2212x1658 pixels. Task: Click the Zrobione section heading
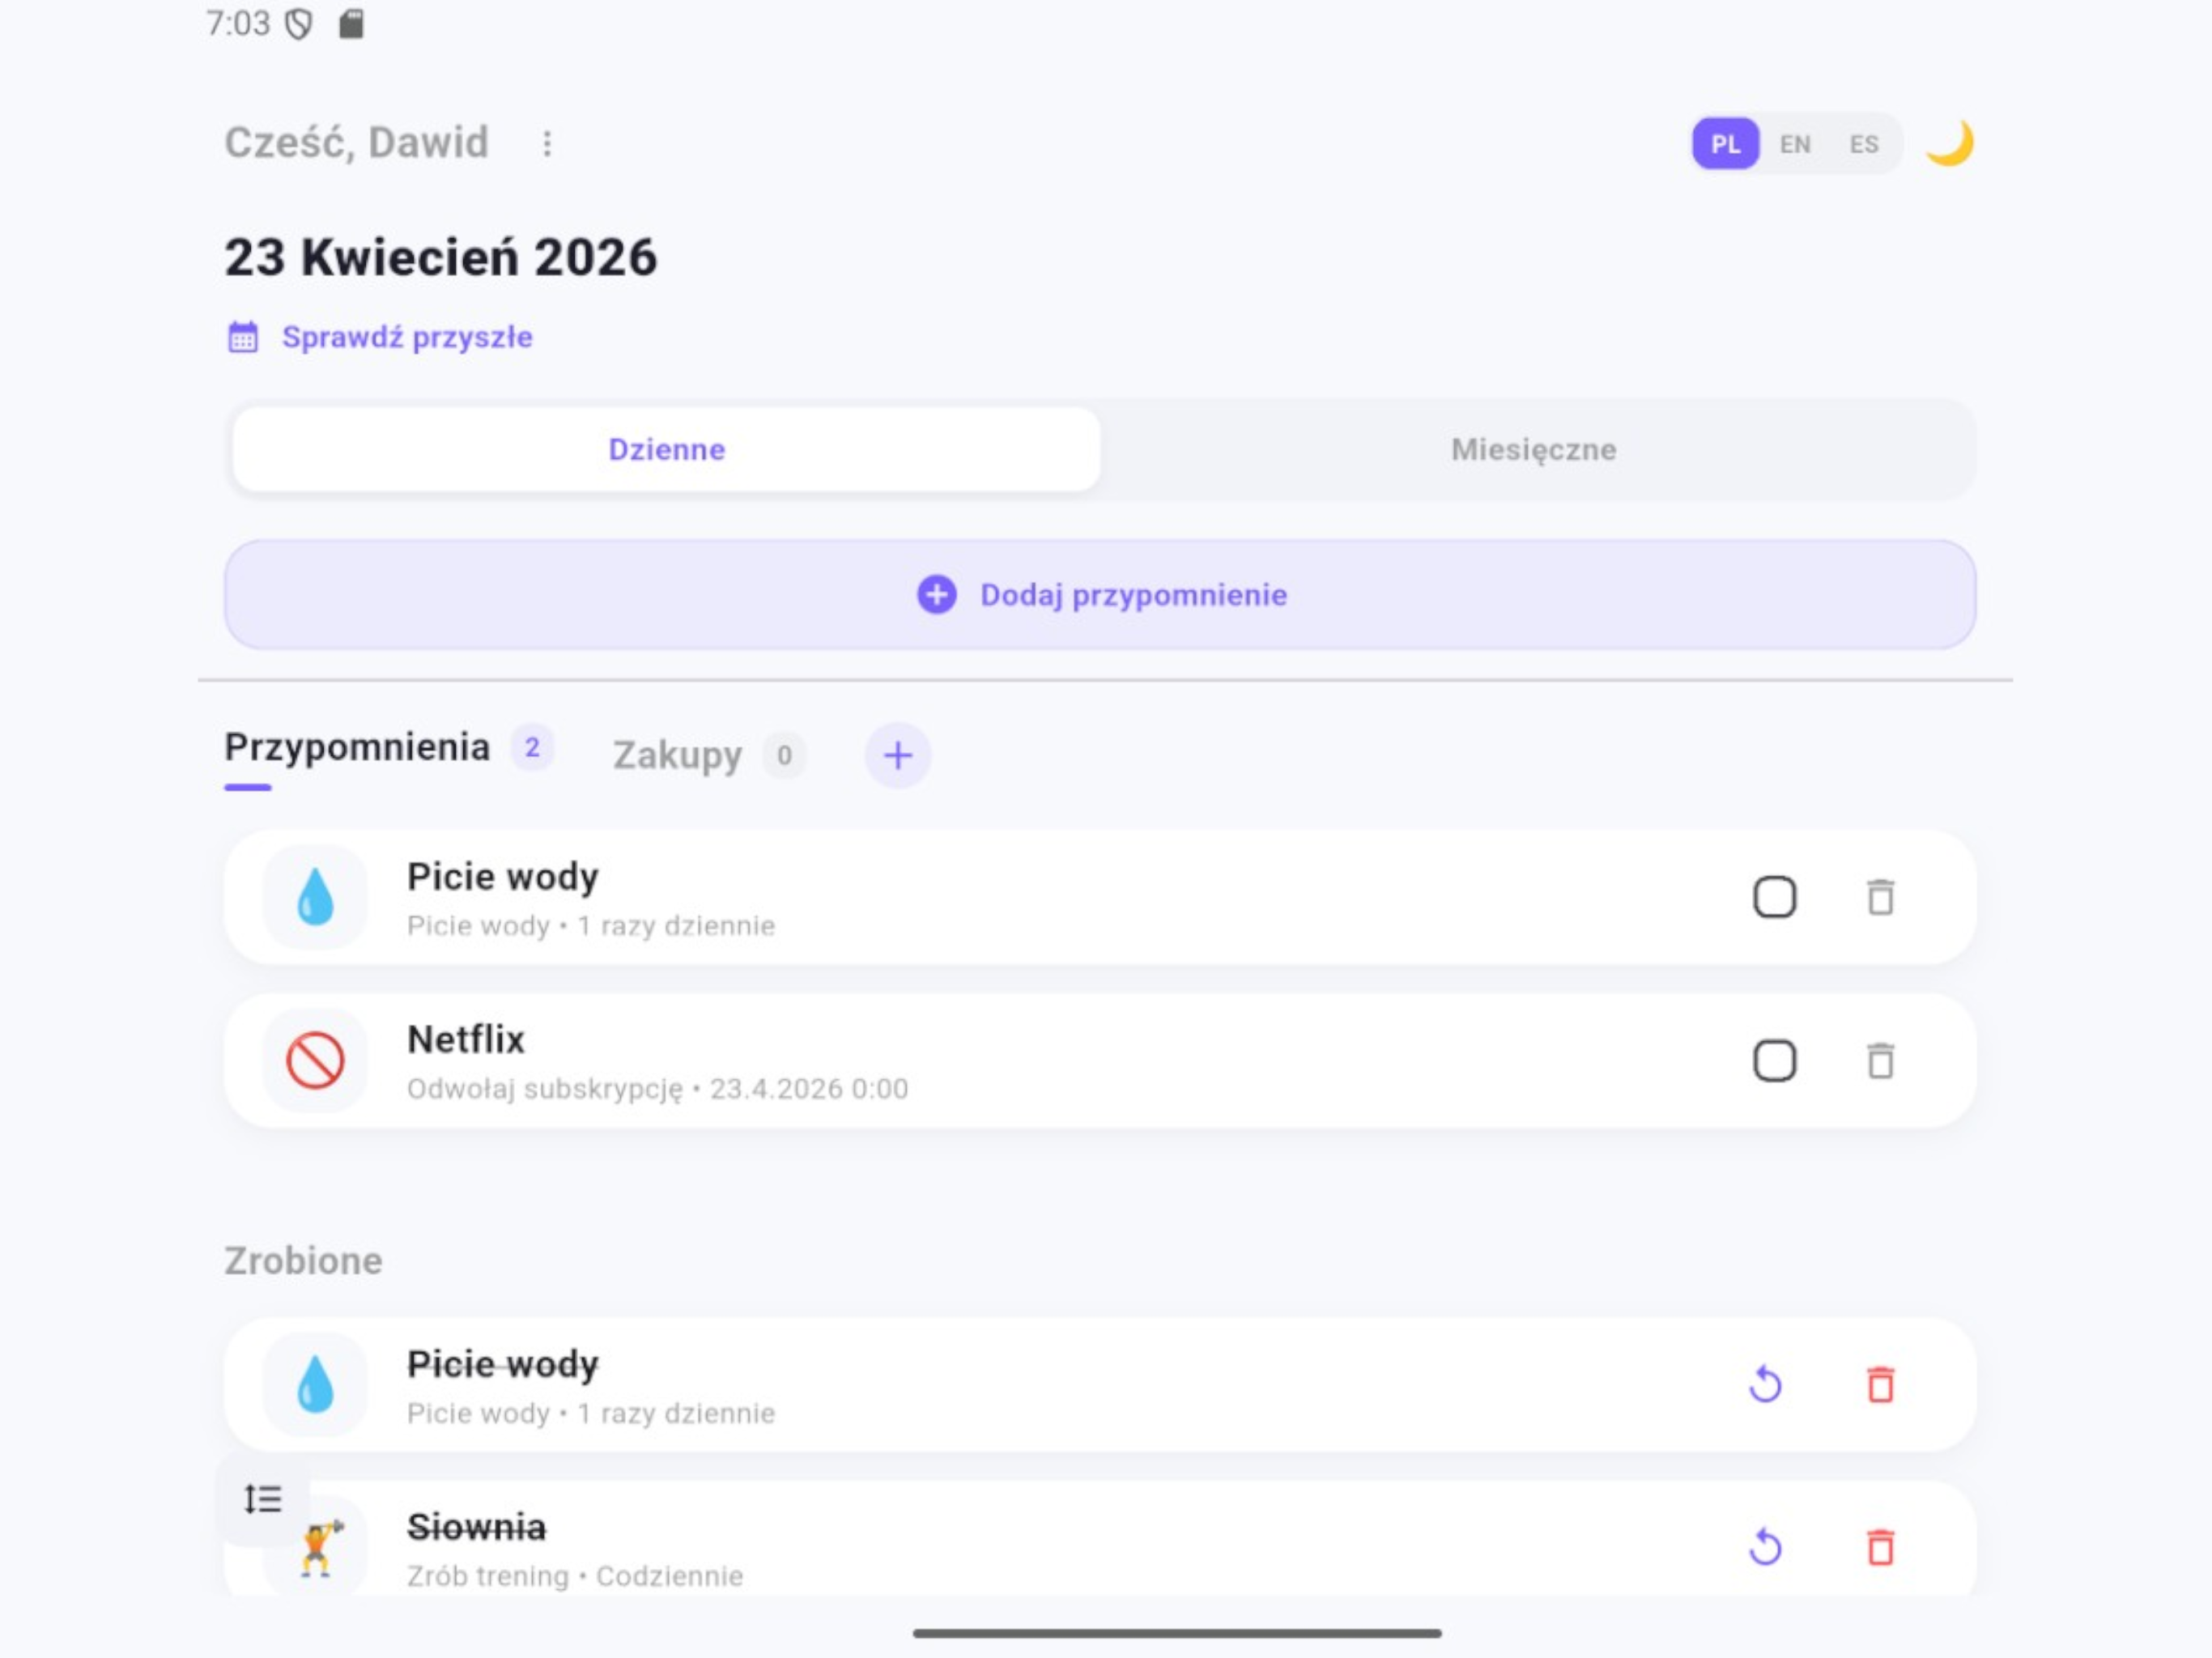click(x=303, y=1261)
